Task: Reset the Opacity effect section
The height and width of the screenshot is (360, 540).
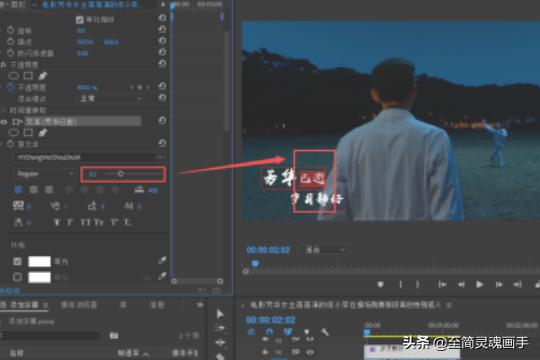Action: click(162, 64)
